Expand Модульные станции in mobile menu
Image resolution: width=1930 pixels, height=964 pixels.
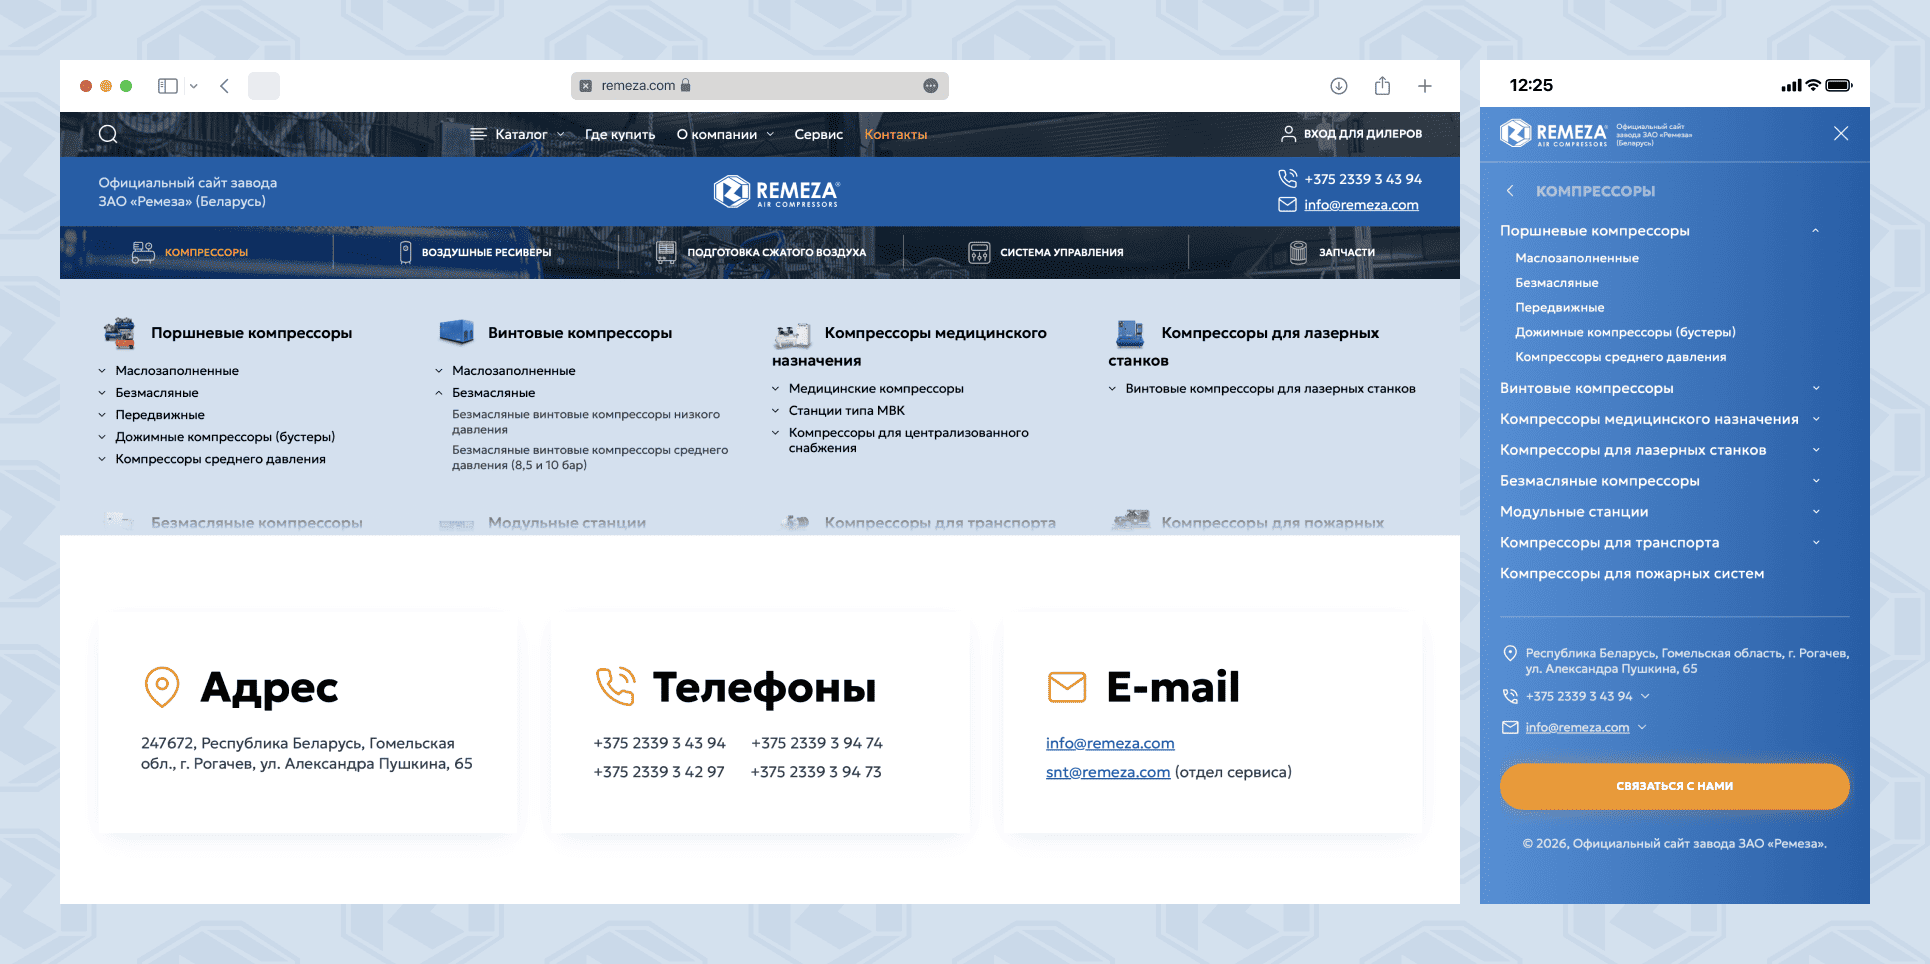(1816, 512)
